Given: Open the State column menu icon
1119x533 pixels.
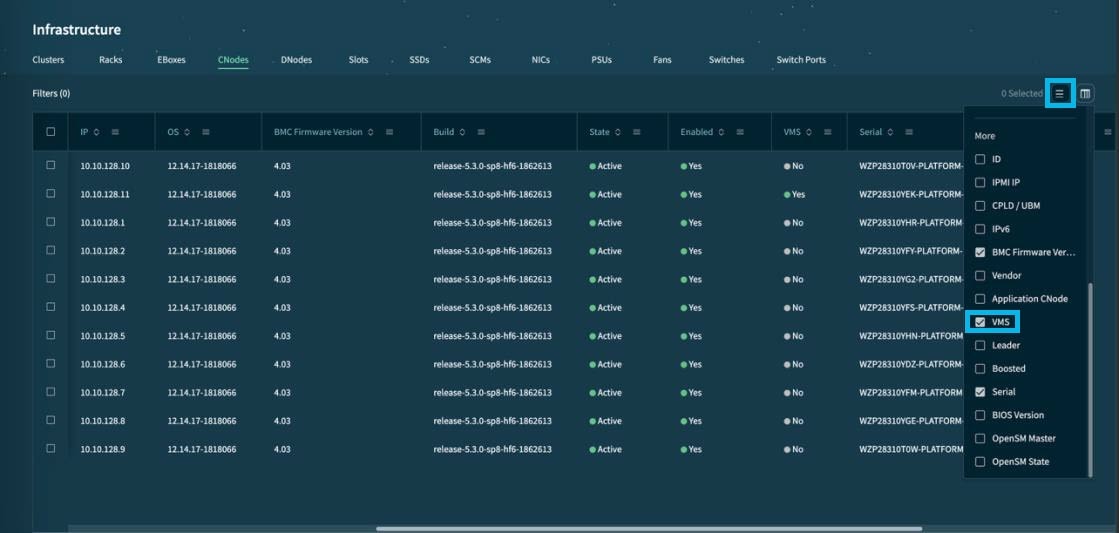Looking at the screenshot, I should pyautogui.click(x=637, y=132).
